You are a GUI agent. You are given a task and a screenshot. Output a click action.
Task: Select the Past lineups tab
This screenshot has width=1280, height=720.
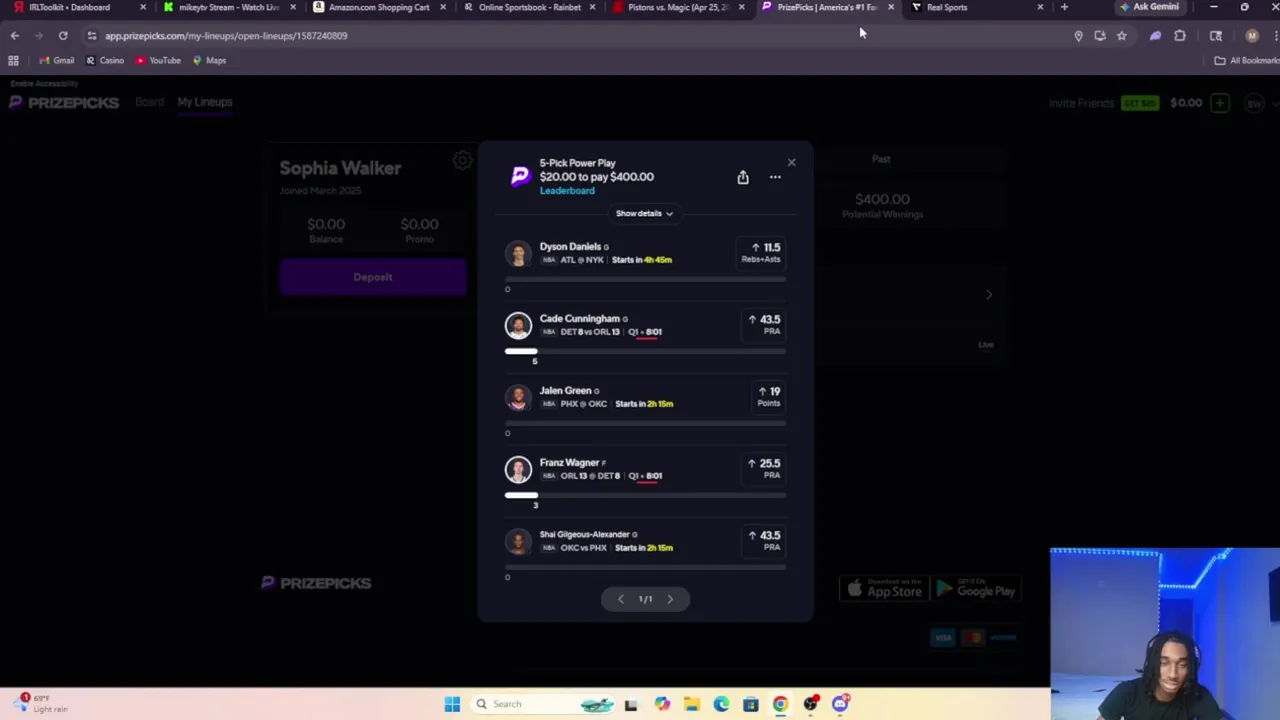pos(881,159)
